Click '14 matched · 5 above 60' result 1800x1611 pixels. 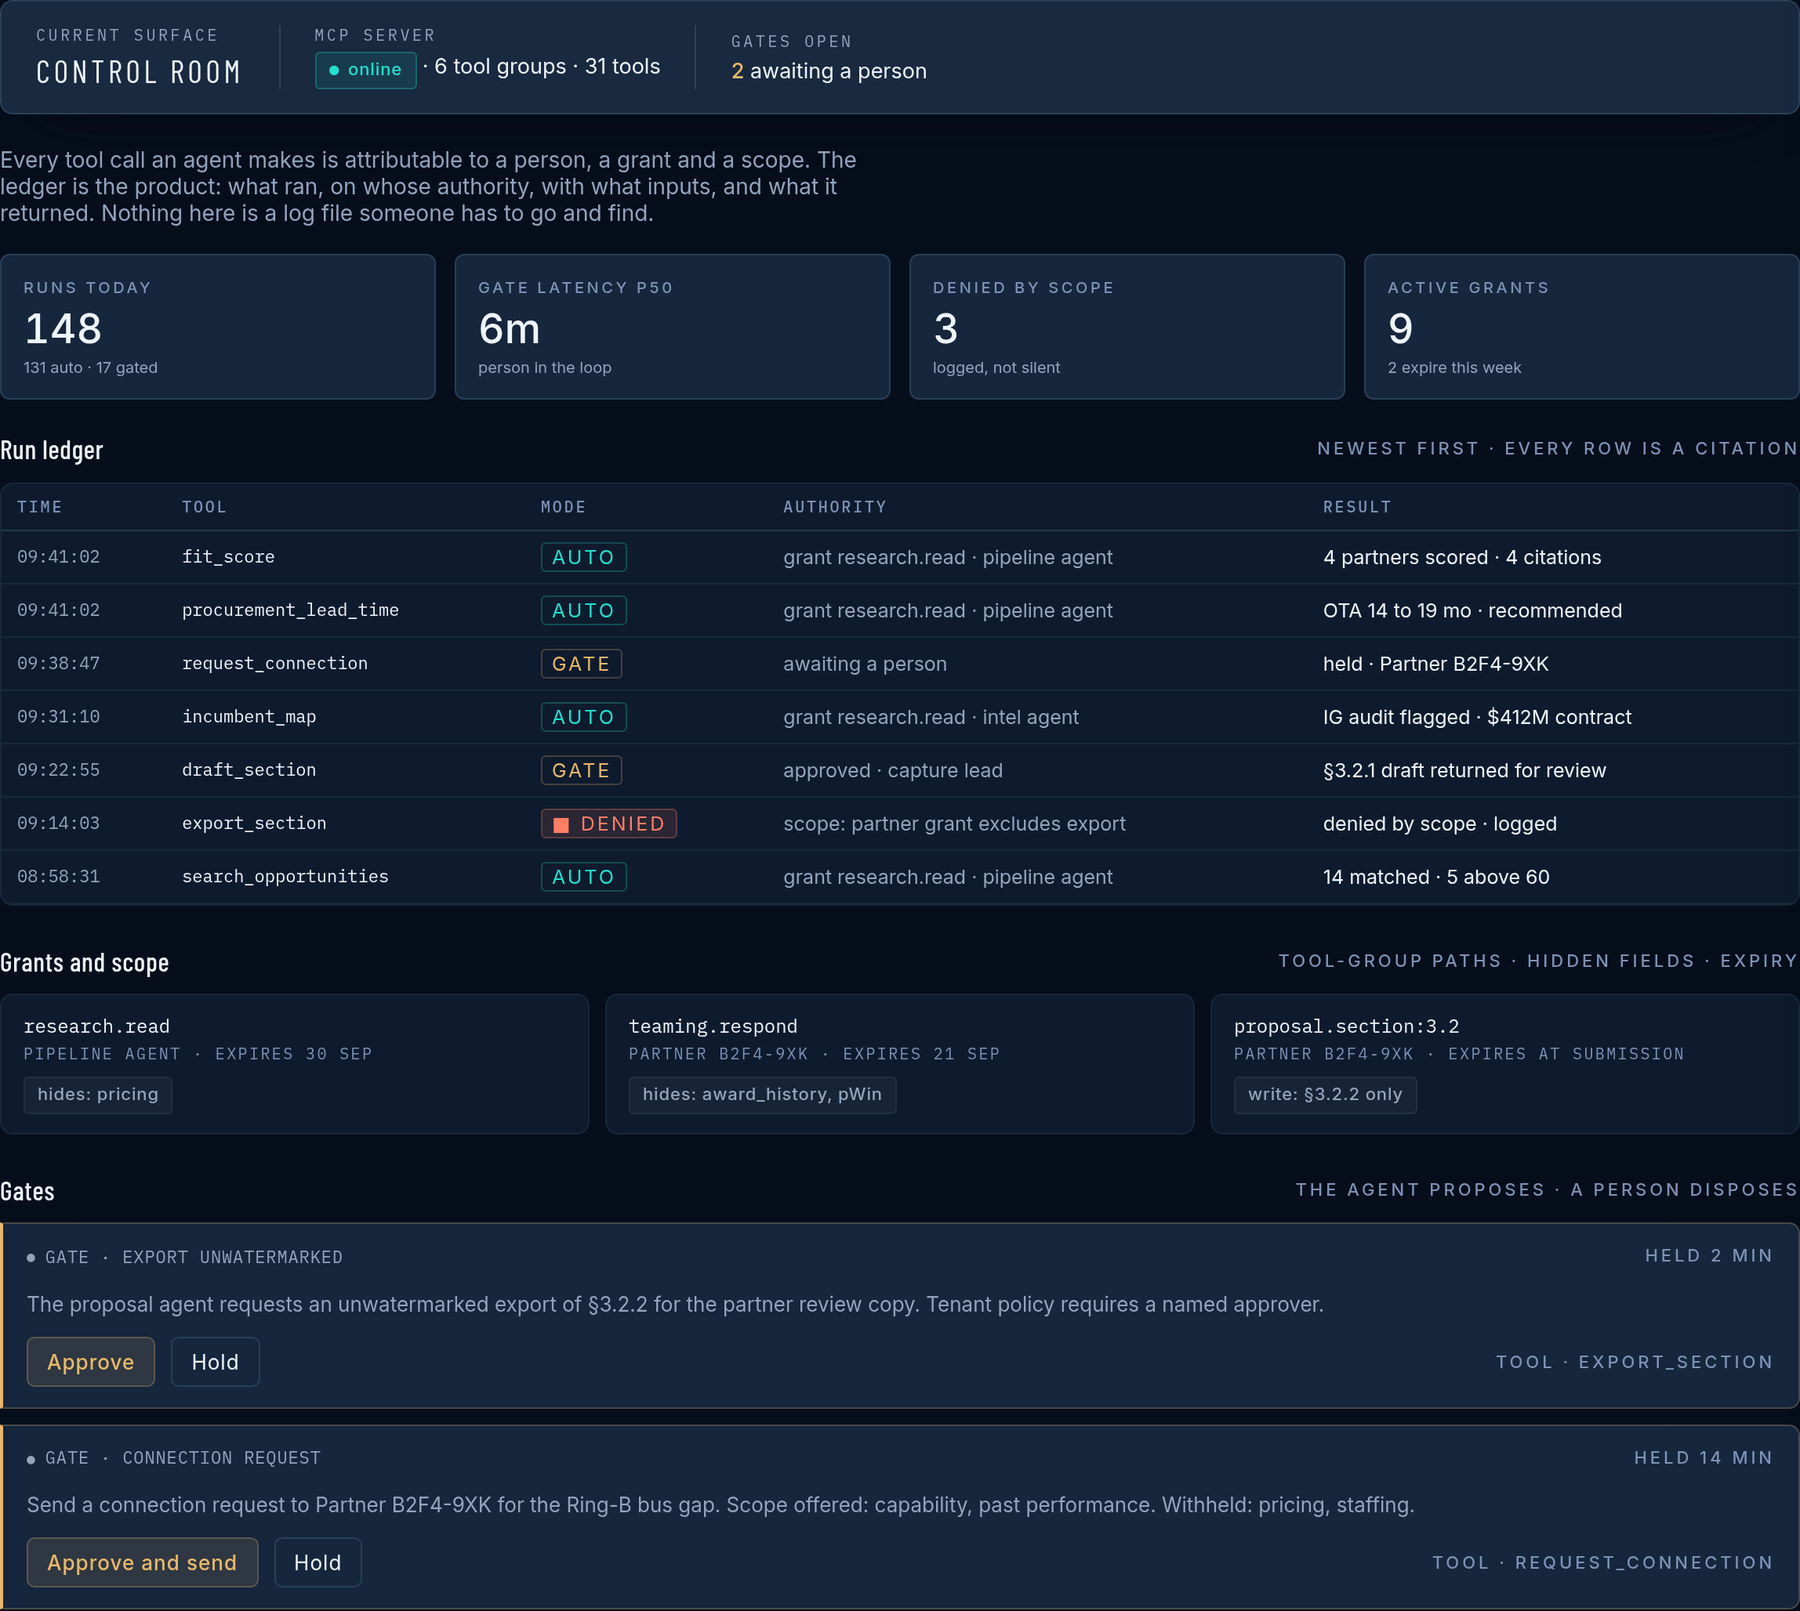[x=1436, y=876]
